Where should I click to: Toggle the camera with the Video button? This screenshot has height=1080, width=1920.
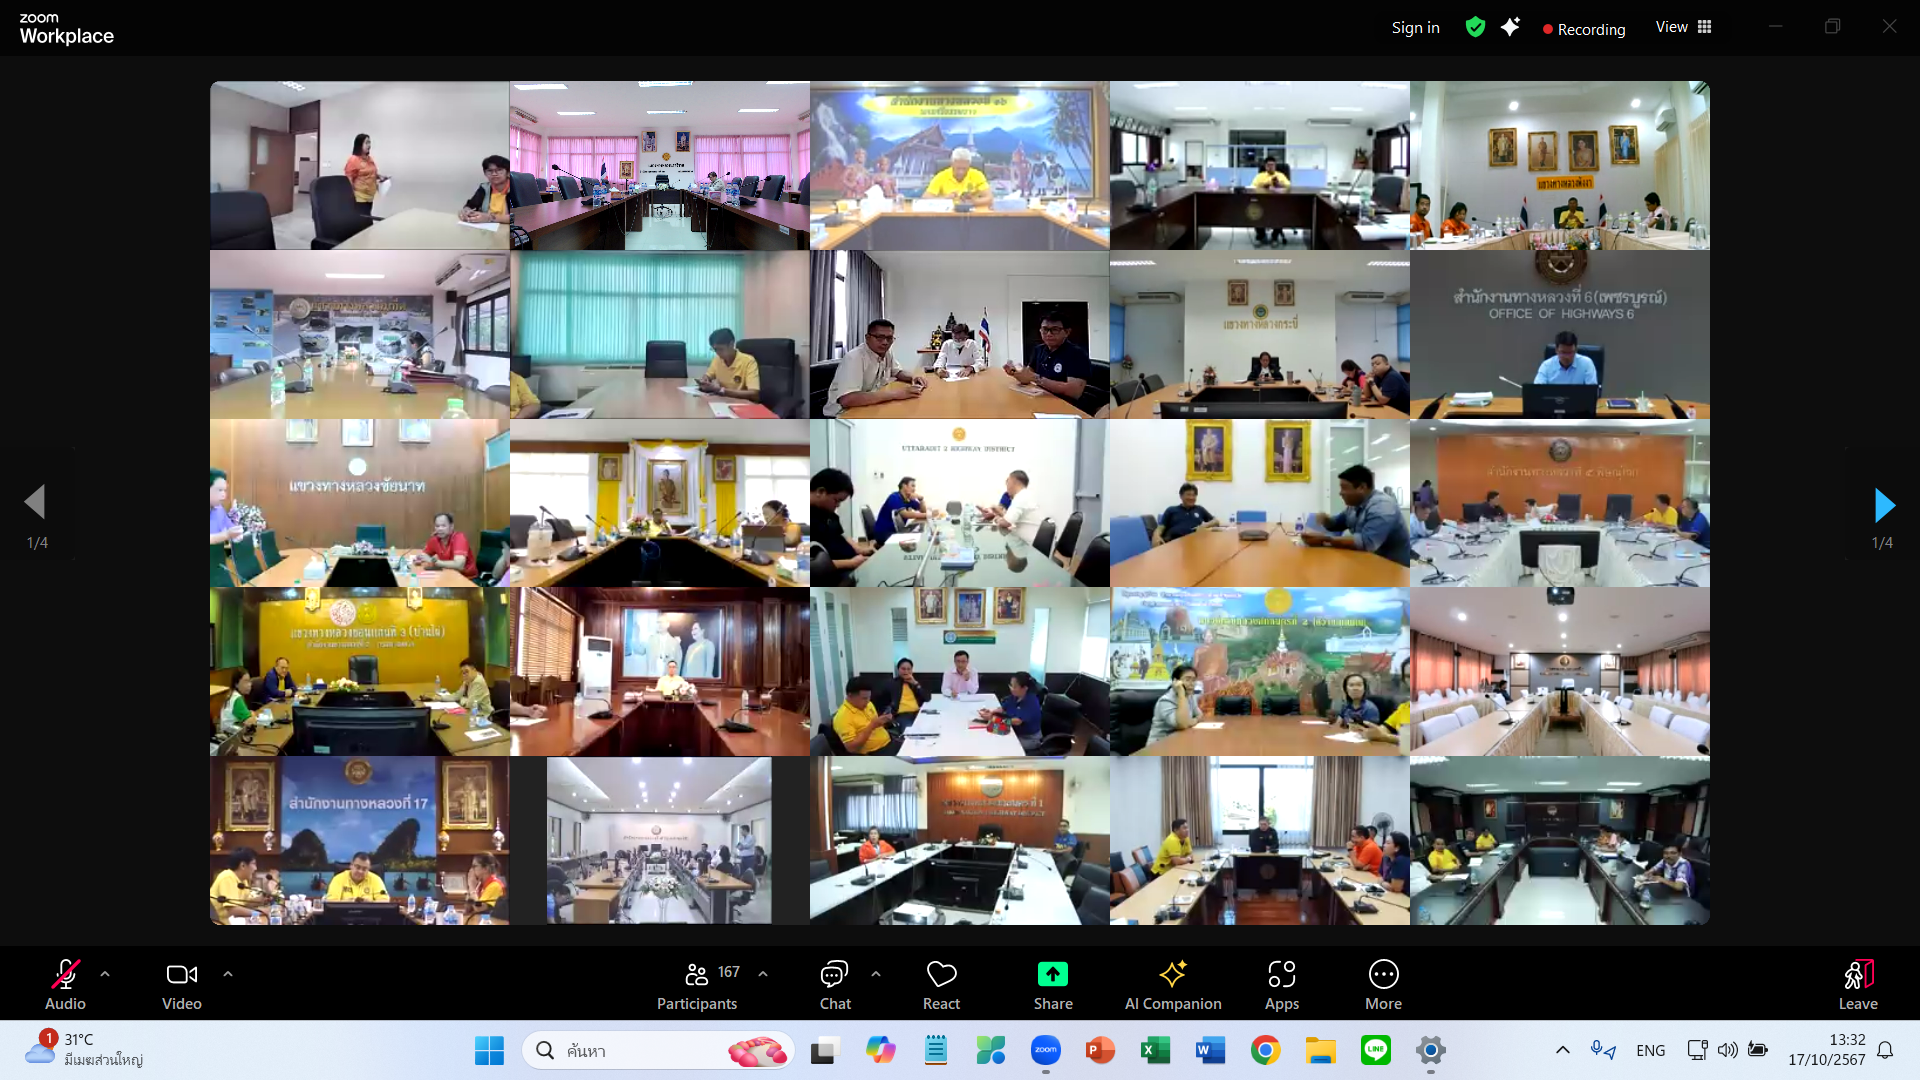tap(181, 974)
